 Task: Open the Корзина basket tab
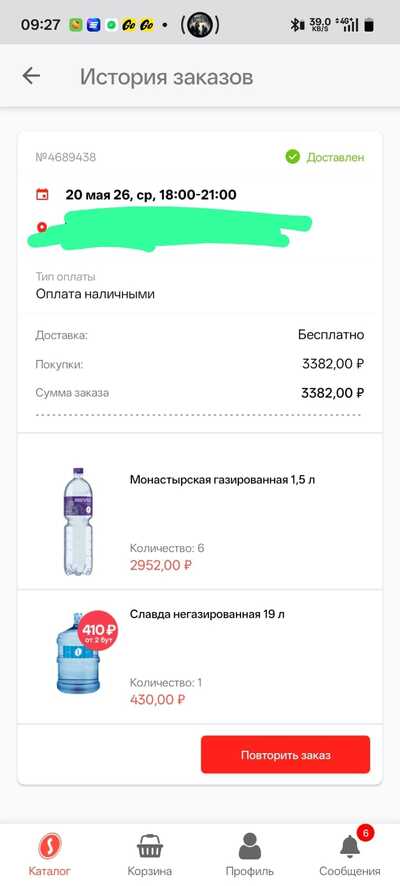150,854
